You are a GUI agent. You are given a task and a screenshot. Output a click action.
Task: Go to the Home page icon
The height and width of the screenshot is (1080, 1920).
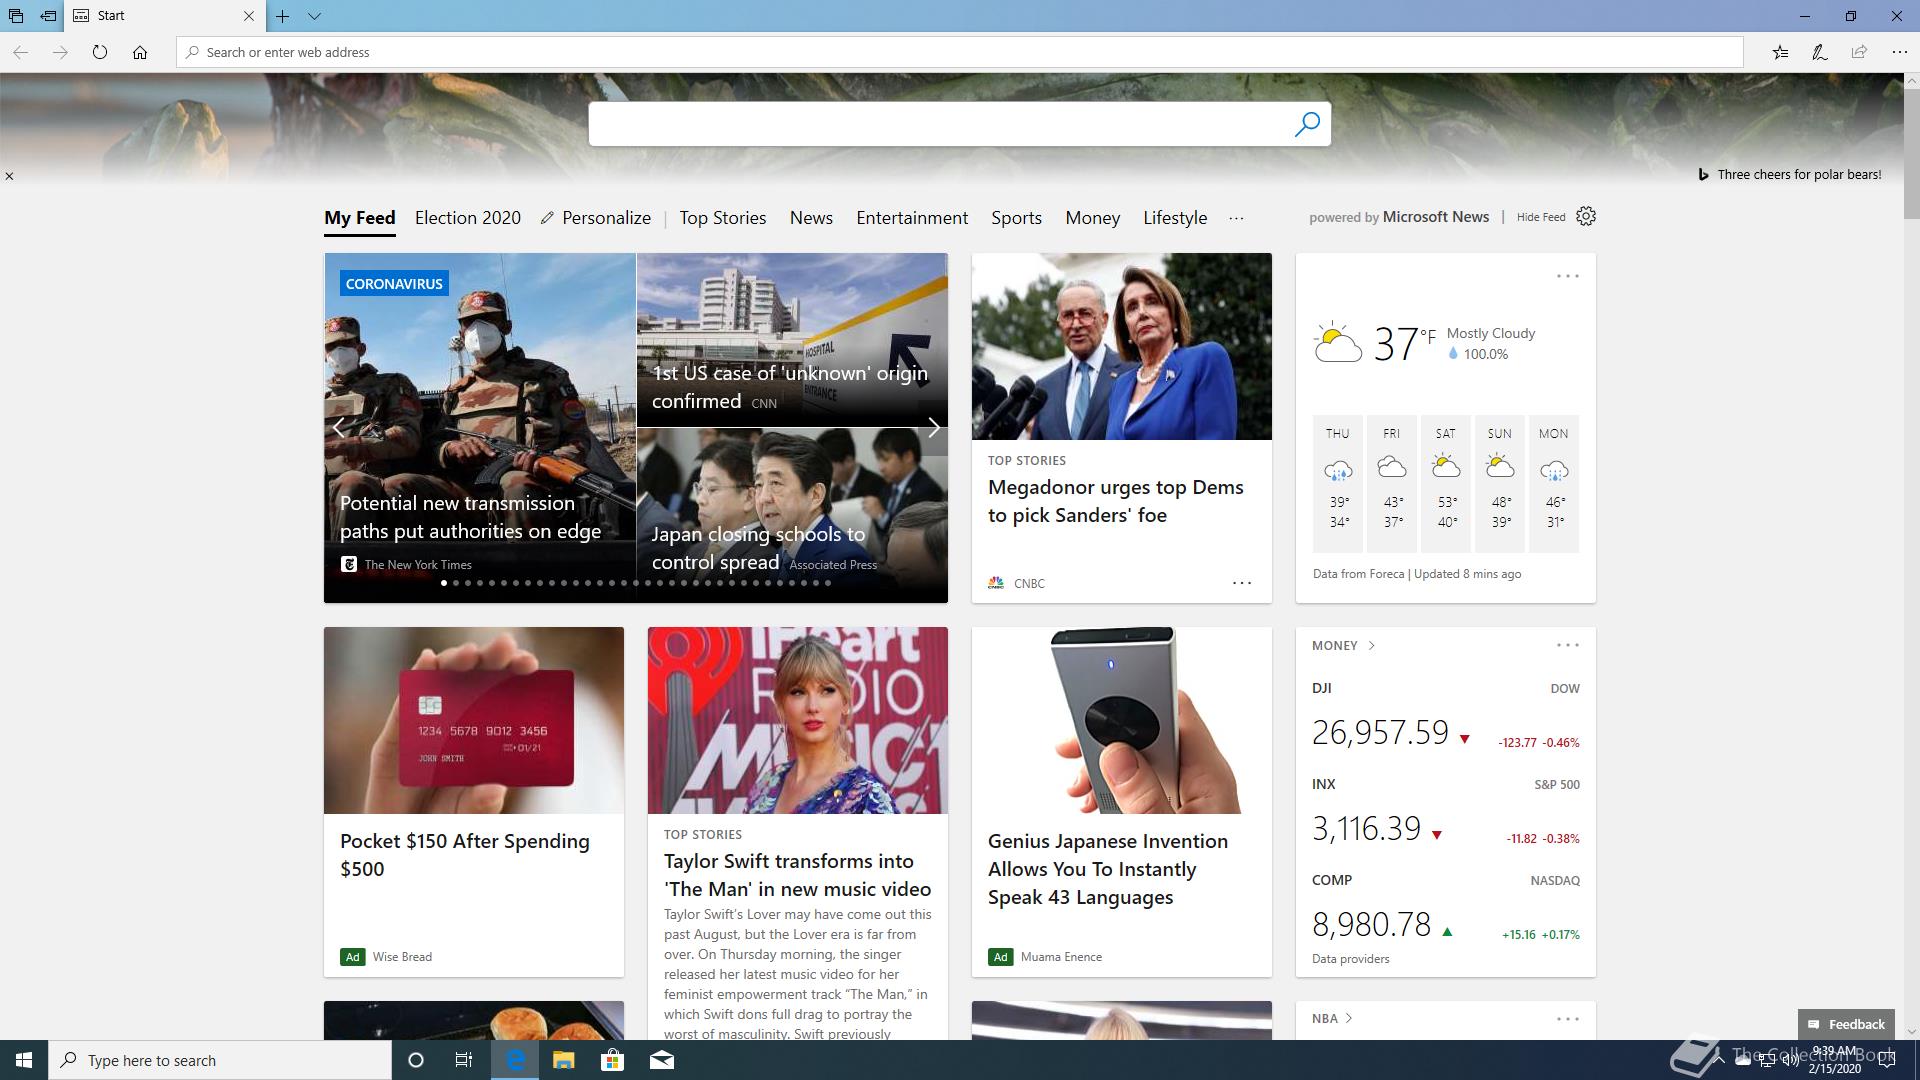point(140,52)
